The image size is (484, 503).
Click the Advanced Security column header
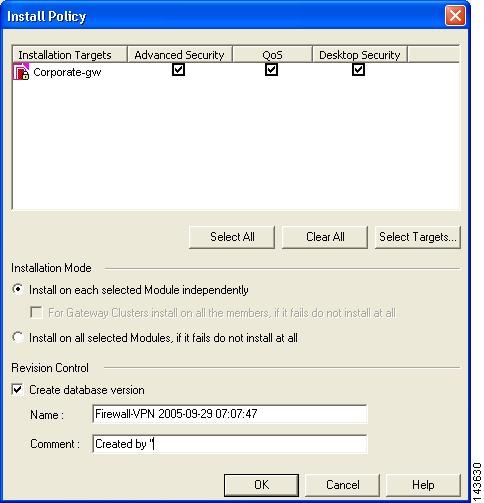click(x=179, y=55)
